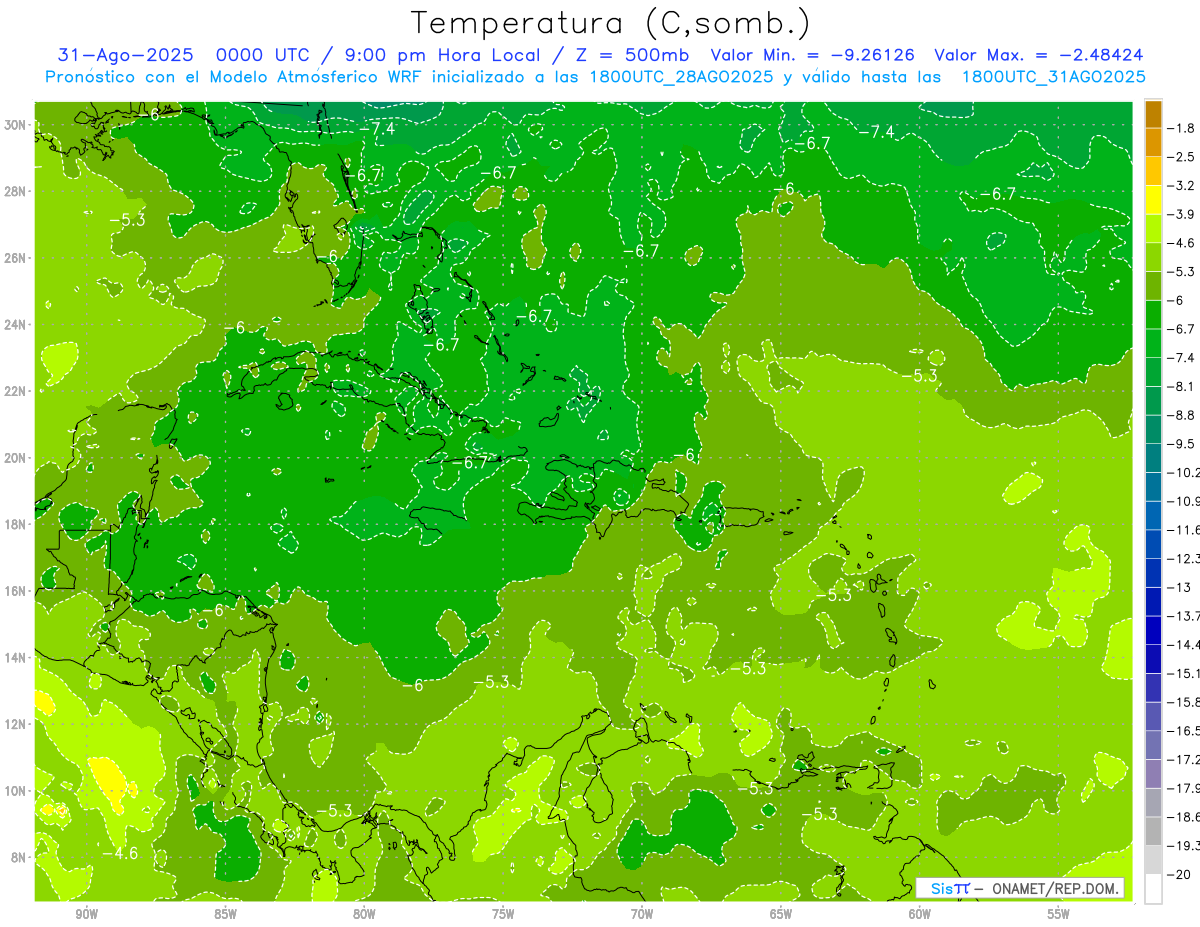Click the "18N" latitude axis label

[x=15, y=525]
